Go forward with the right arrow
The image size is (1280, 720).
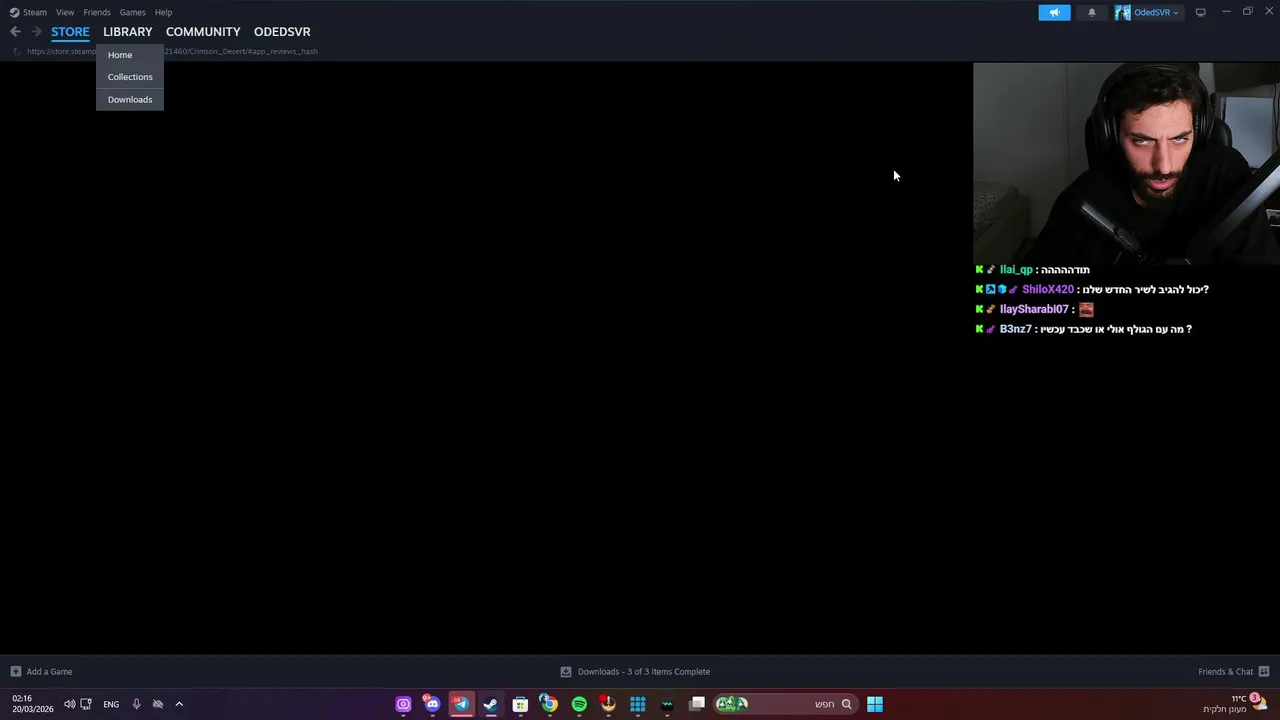[36, 32]
